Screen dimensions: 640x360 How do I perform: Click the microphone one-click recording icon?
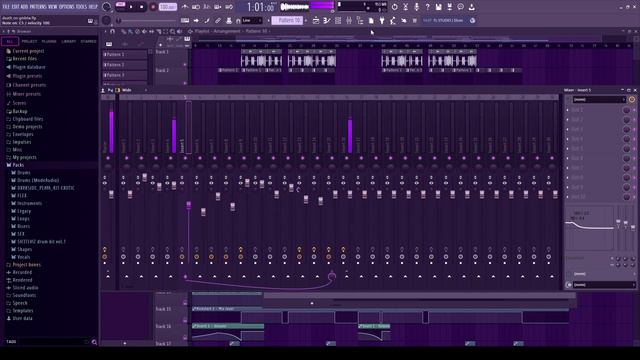(416, 7)
